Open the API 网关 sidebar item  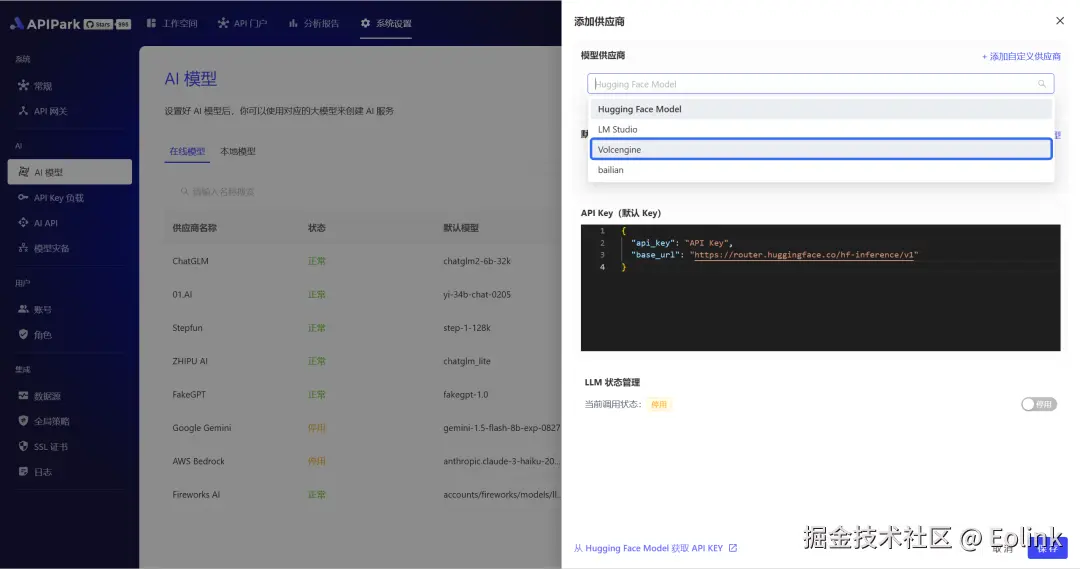pyautogui.click(x=70, y=111)
